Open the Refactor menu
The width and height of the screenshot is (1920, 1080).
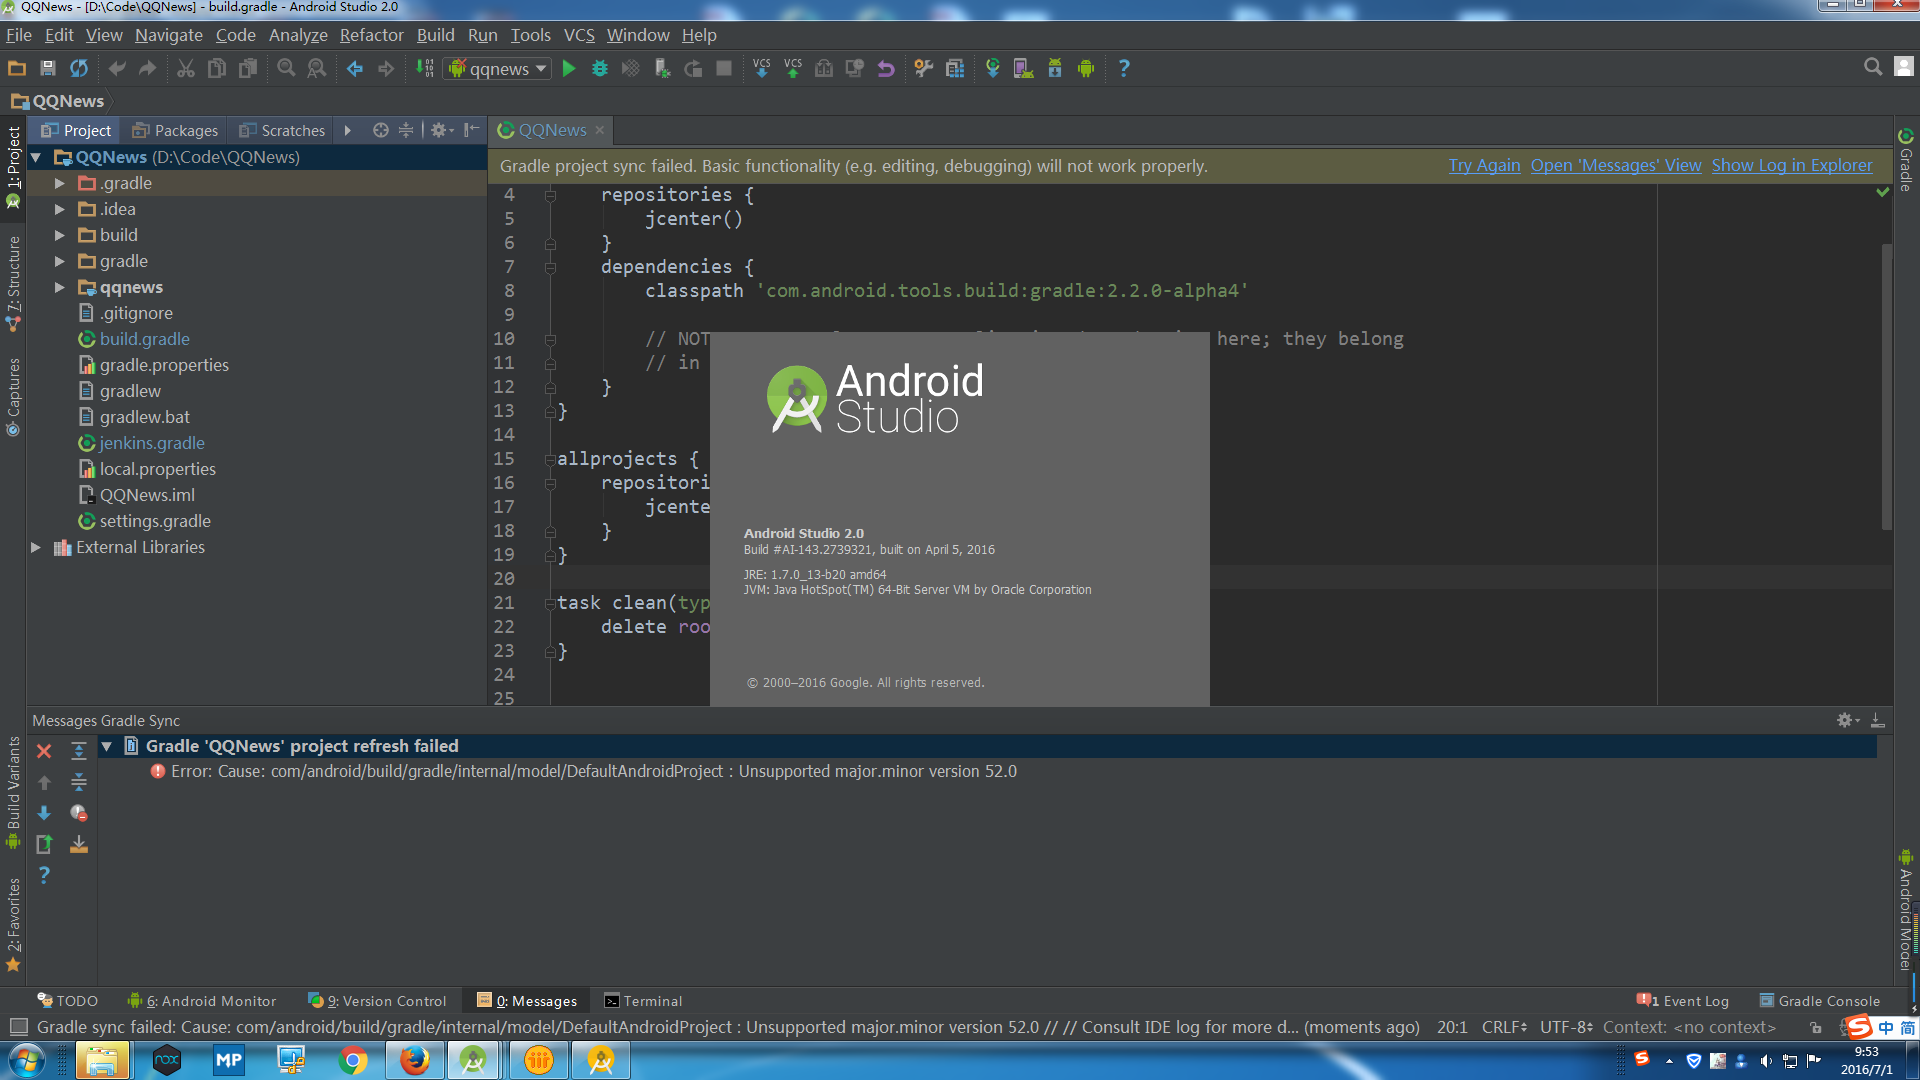click(x=371, y=35)
